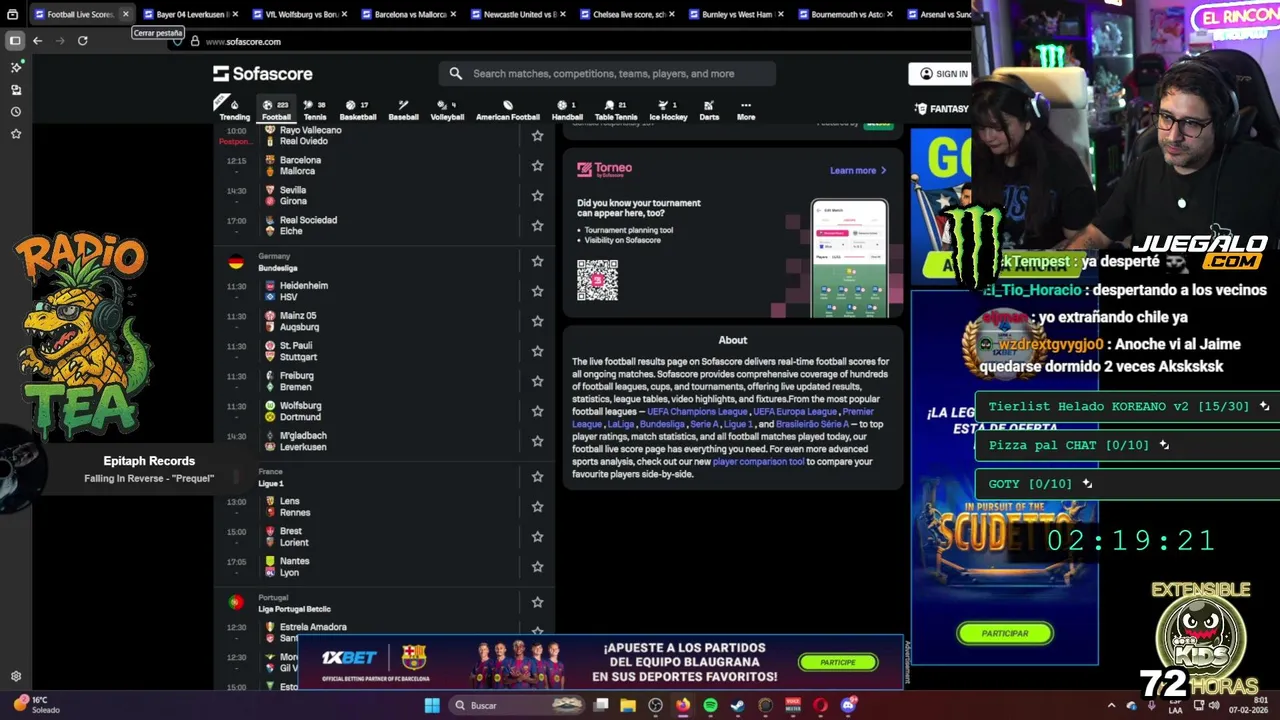Favorite the Lens vs Rennes match star
This screenshot has width=1280, height=720.
click(537, 506)
